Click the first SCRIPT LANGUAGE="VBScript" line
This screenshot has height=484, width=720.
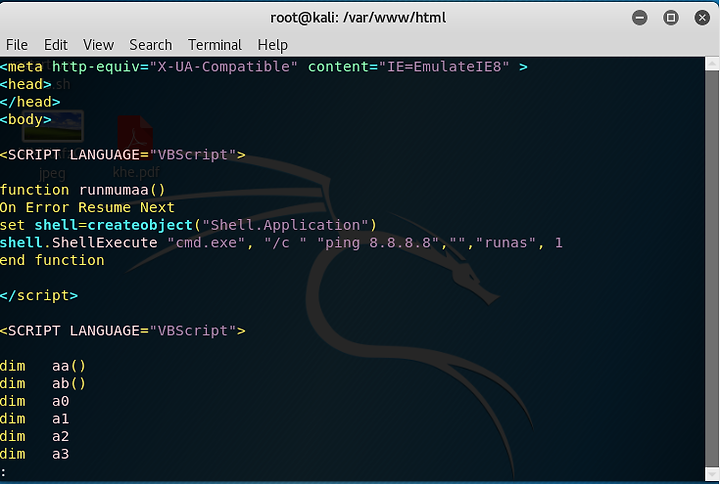pyautogui.click(x=123, y=155)
